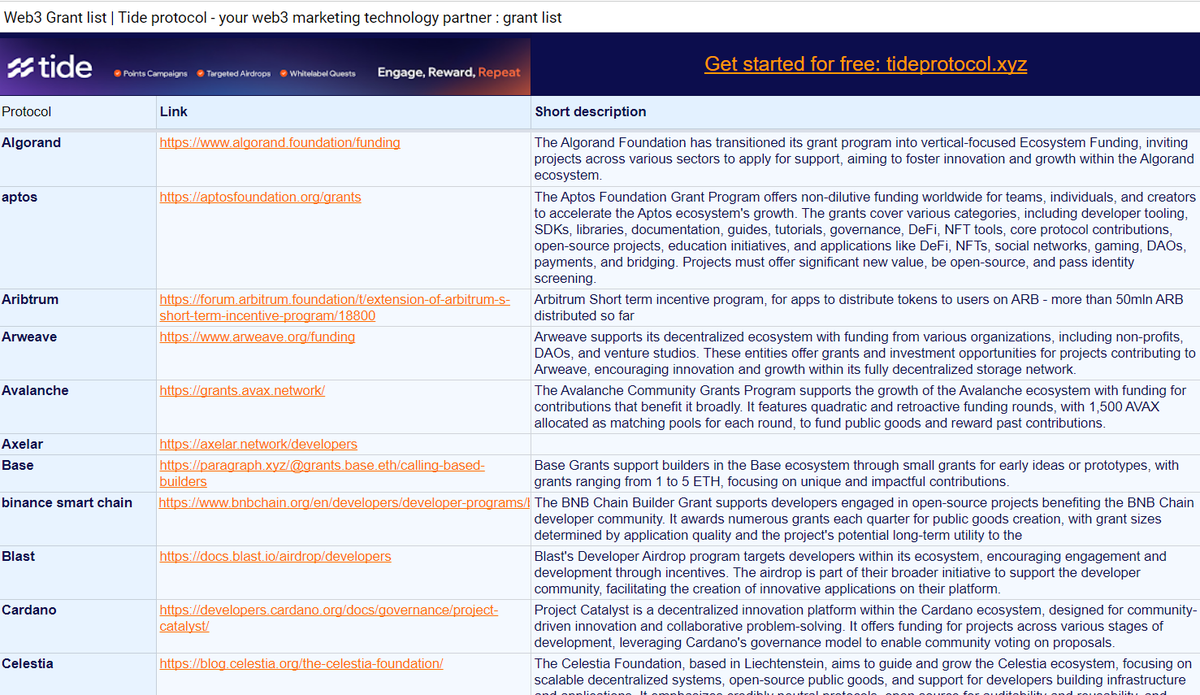Select the Short description column header
The image size is (1200, 695).
click(x=865, y=112)
